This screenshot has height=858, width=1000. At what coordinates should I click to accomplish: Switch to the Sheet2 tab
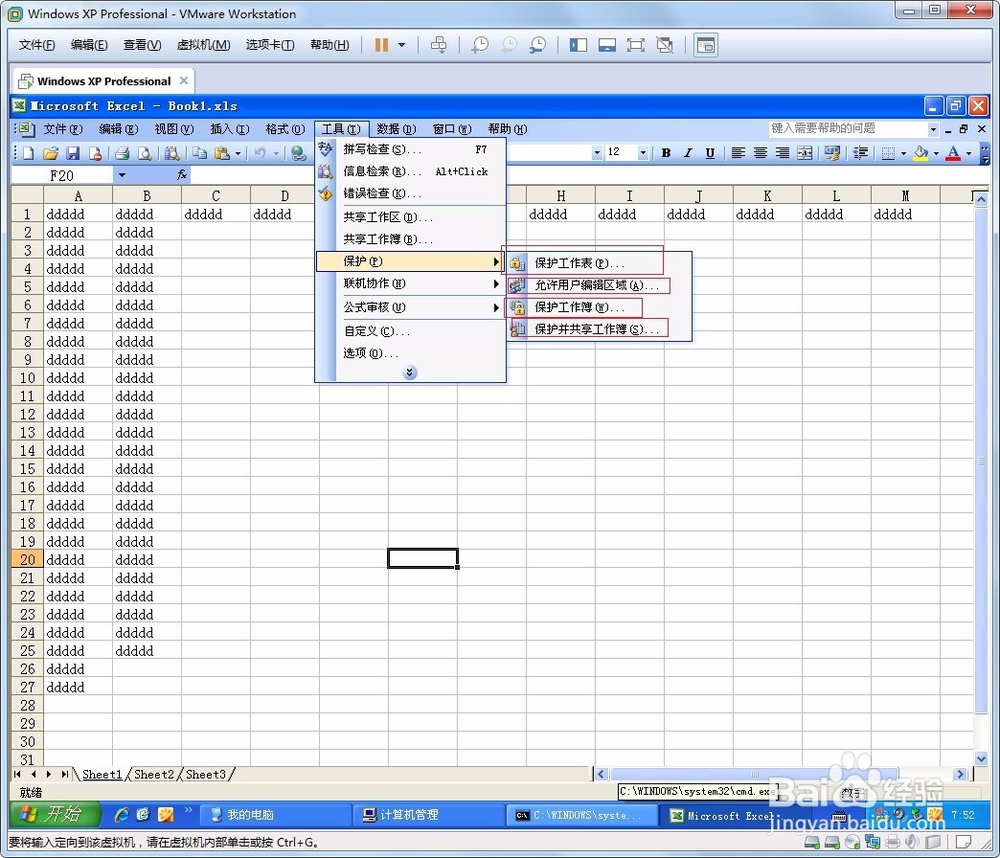coord(154,774)
